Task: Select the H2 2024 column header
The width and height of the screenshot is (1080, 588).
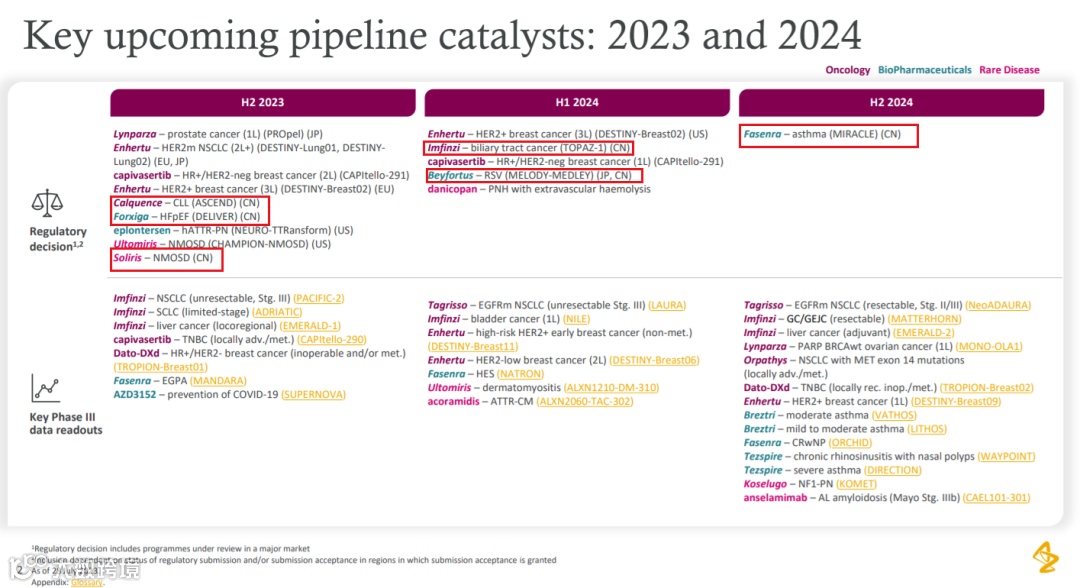Action: pyautogui.click(x=891, y=102)
